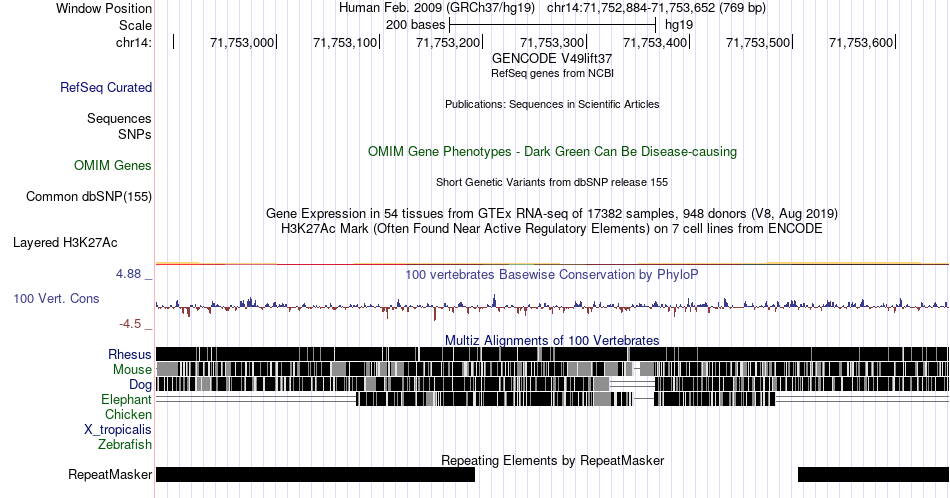Open the 100 Vert. Cons track label

(x=56, y=298)
